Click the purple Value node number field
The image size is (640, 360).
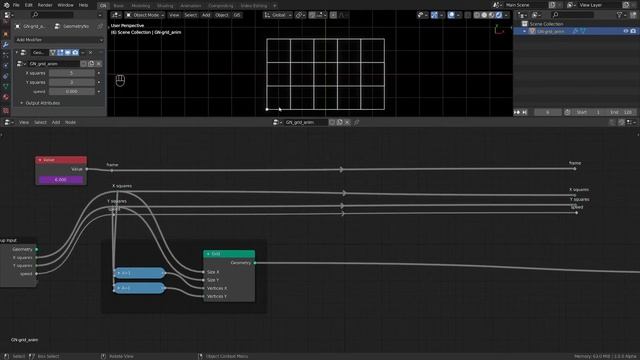click(x=61, y=180)
